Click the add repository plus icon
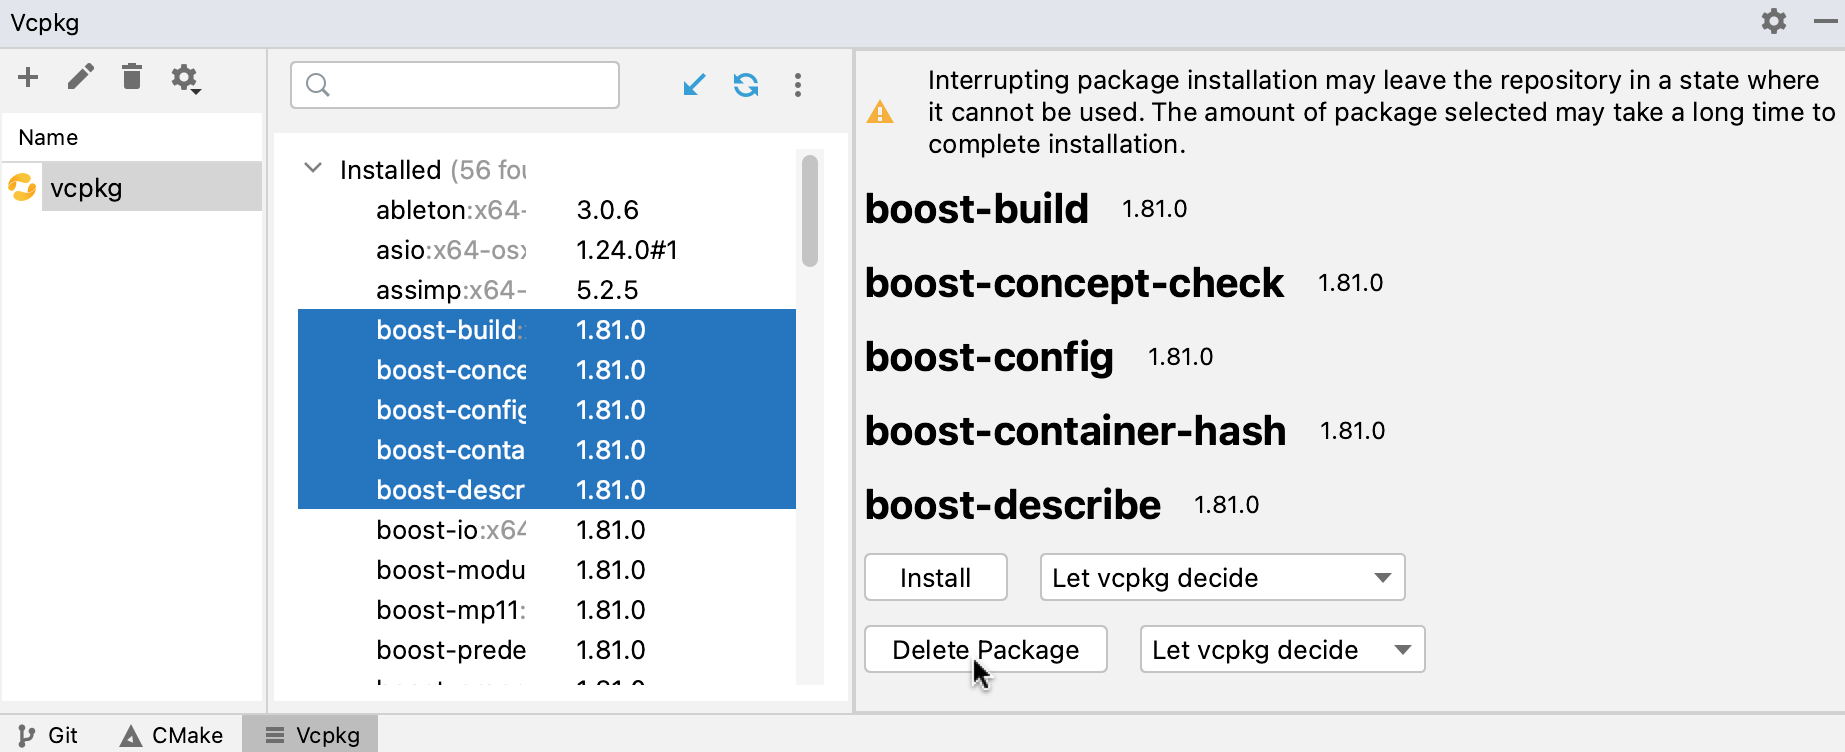 [x=28, y=77]
